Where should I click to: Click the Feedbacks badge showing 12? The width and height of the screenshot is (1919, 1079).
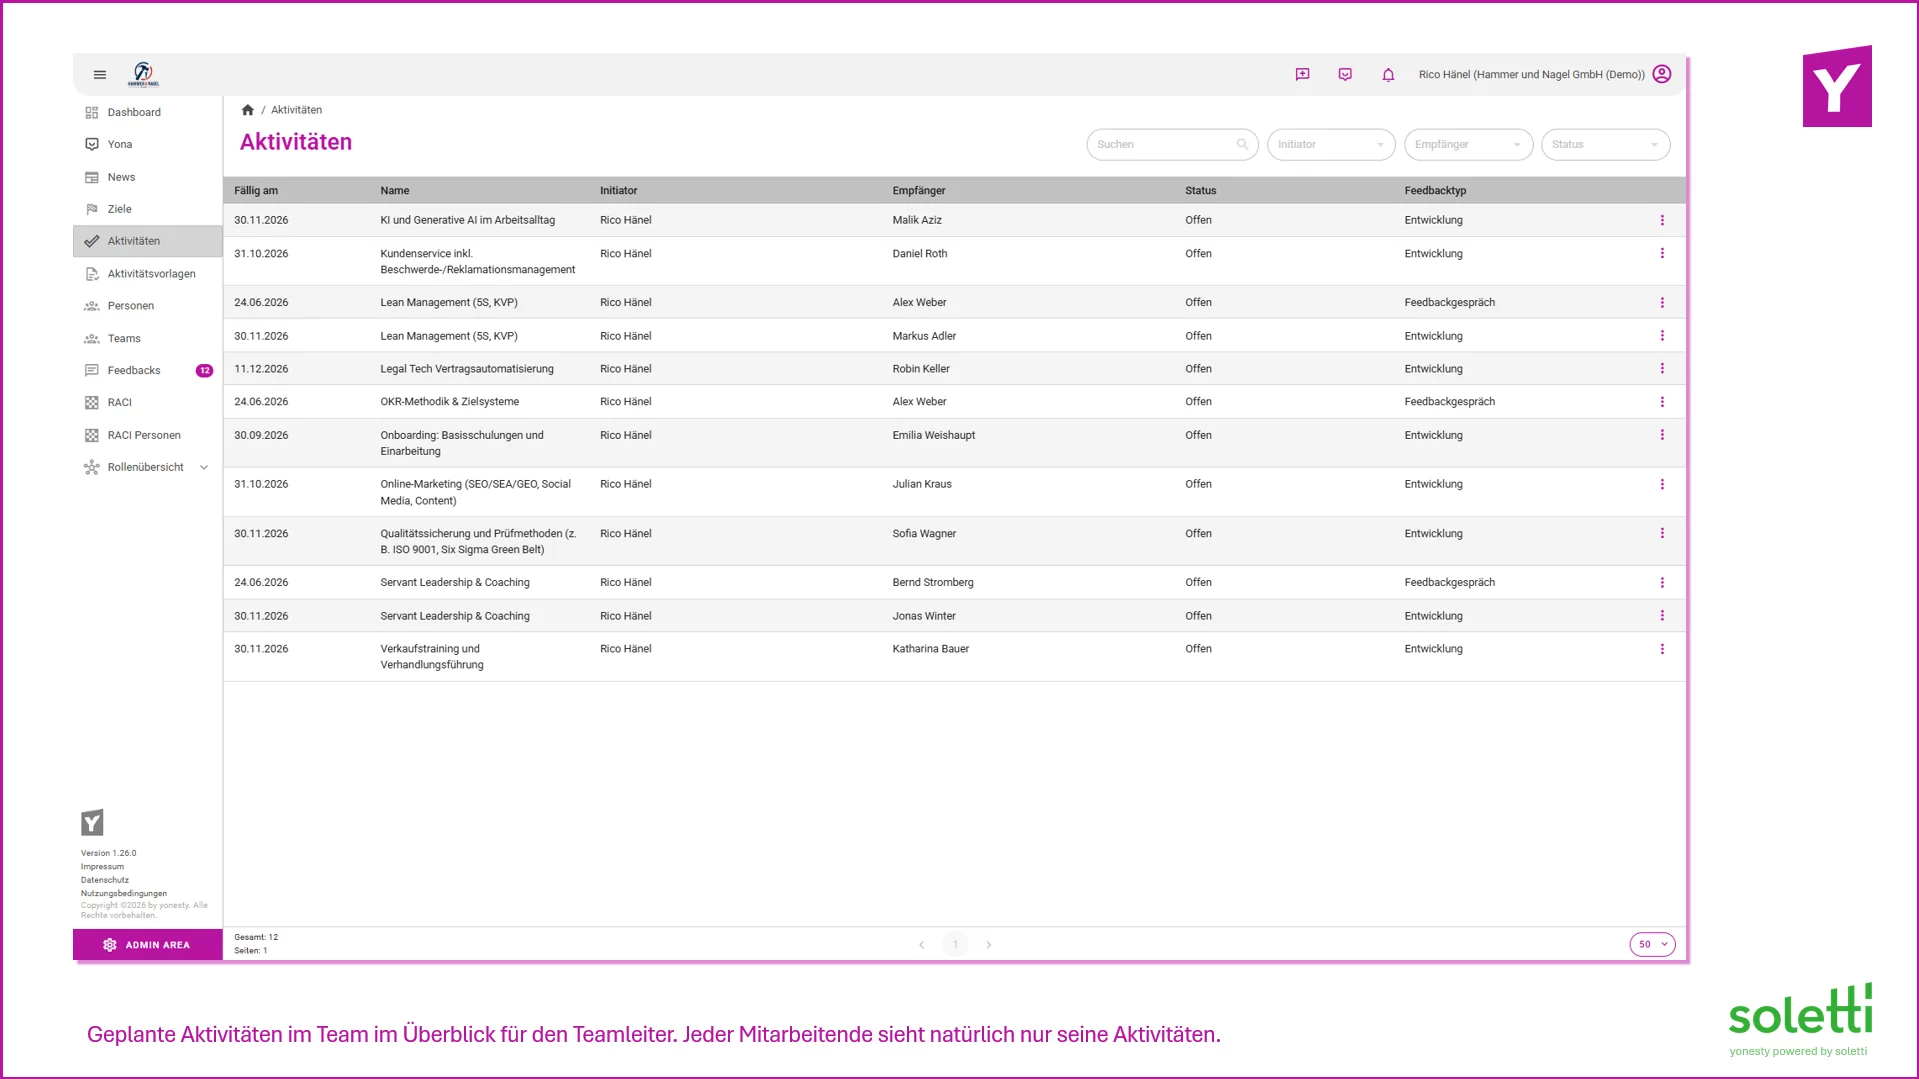[204, 371]
